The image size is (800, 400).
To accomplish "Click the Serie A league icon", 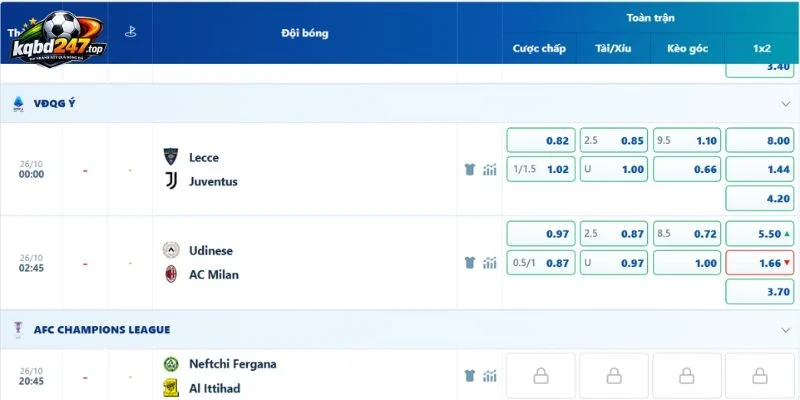I will click(18, 104).
